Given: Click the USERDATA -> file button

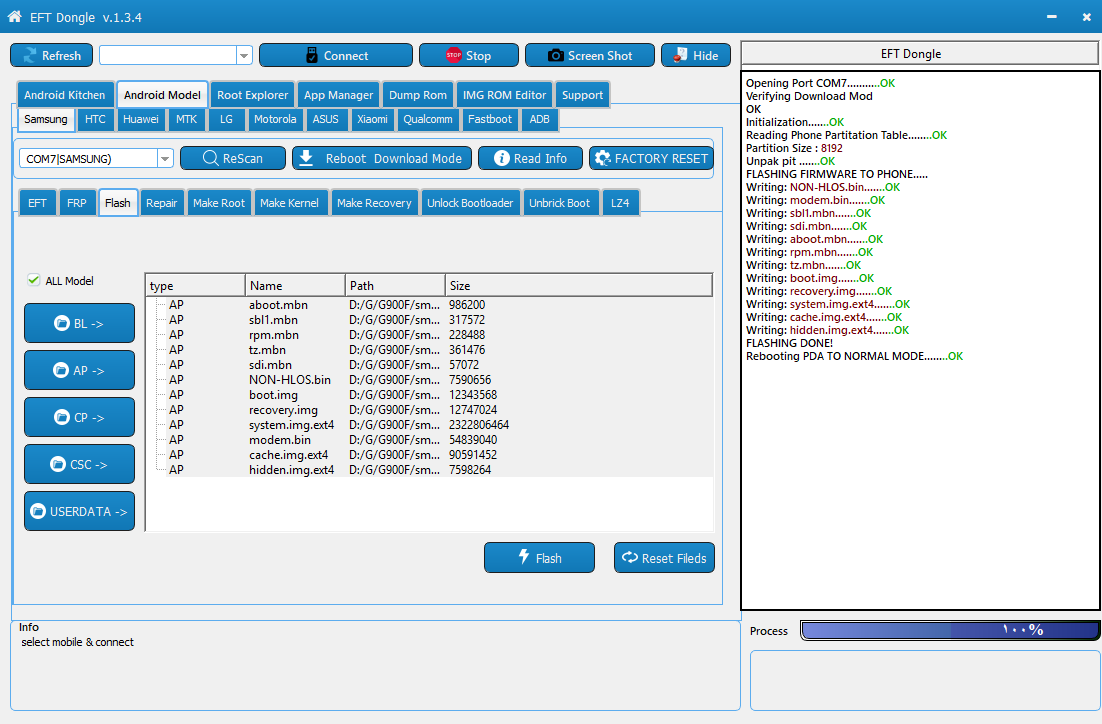Looking at the screenshot, I should (79, 511).
